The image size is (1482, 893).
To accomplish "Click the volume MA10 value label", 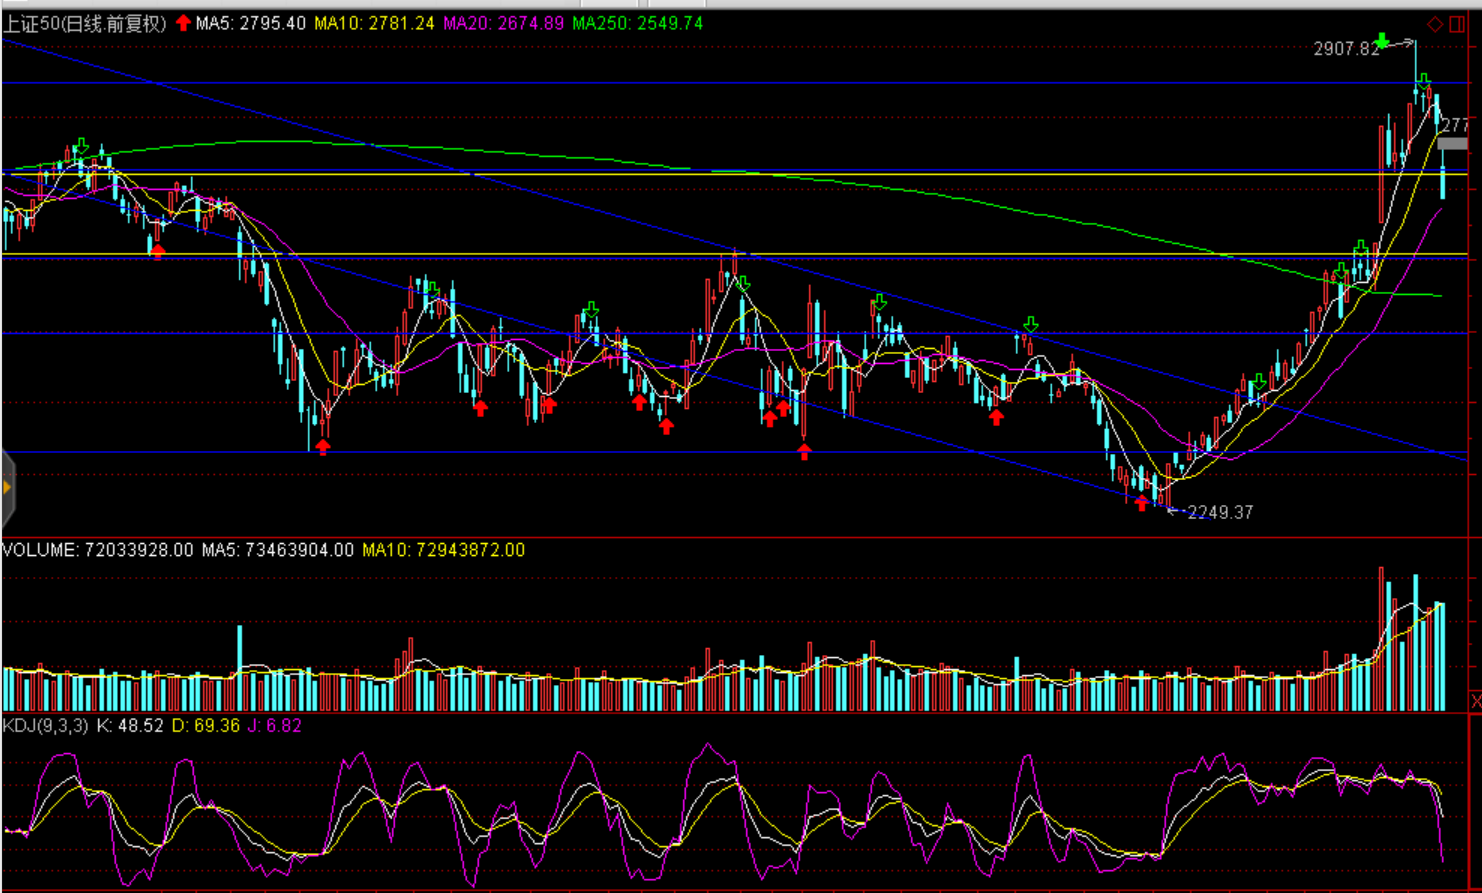I will coord(443,550).
